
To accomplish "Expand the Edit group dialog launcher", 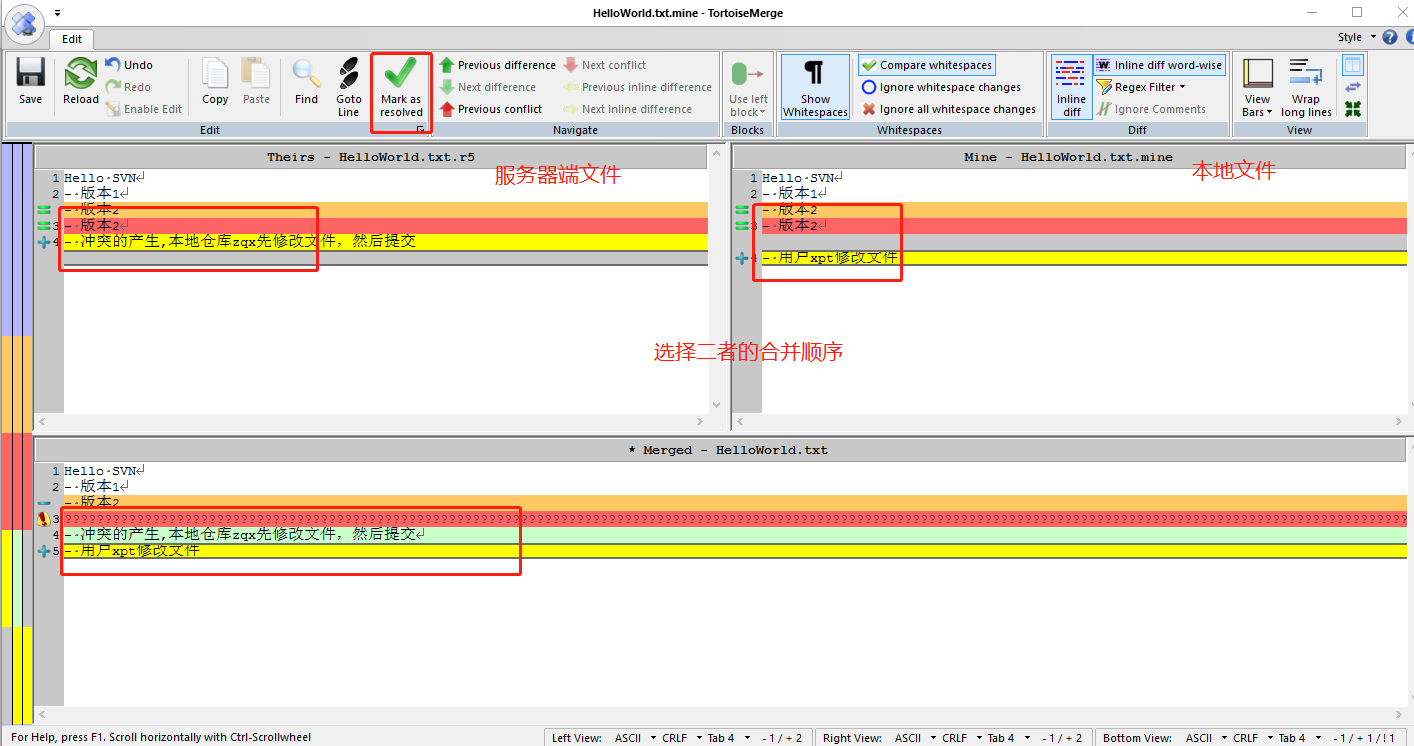I will (421, 130).
